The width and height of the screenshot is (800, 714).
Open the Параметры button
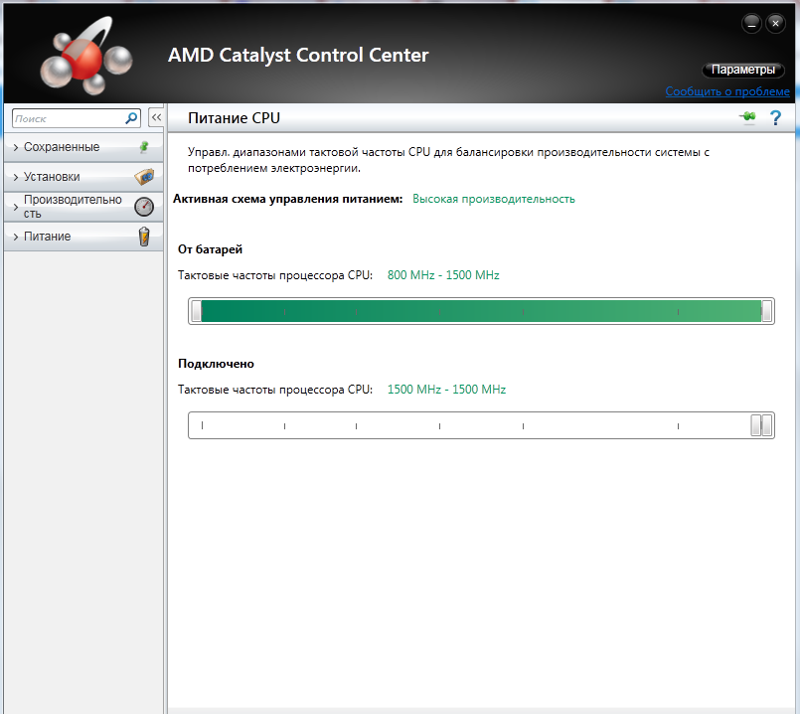pyautogui.click(x=743, y=69)
